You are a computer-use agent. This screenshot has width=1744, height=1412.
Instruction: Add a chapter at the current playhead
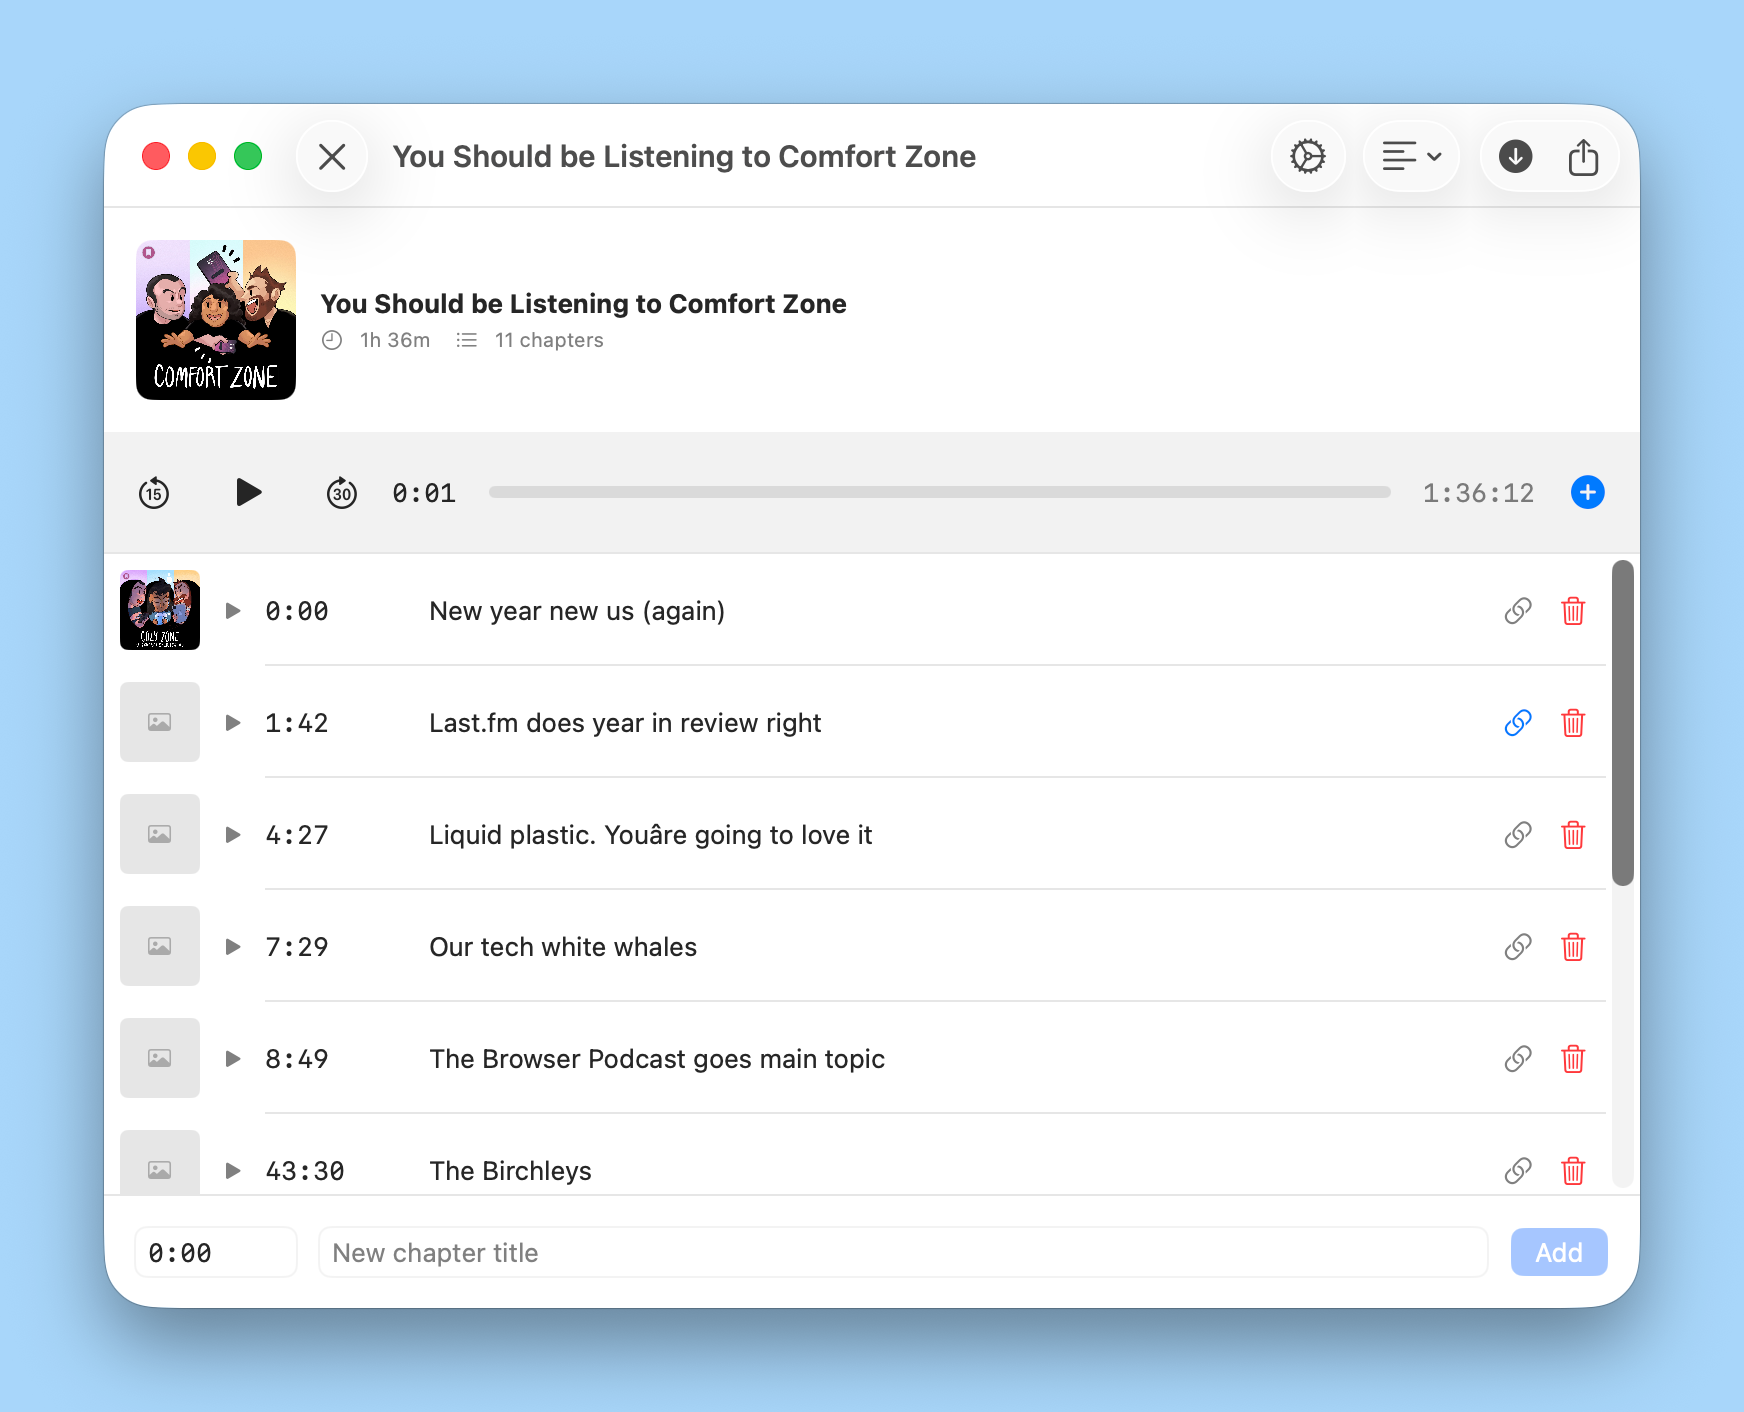click(x=1587, y=492)
